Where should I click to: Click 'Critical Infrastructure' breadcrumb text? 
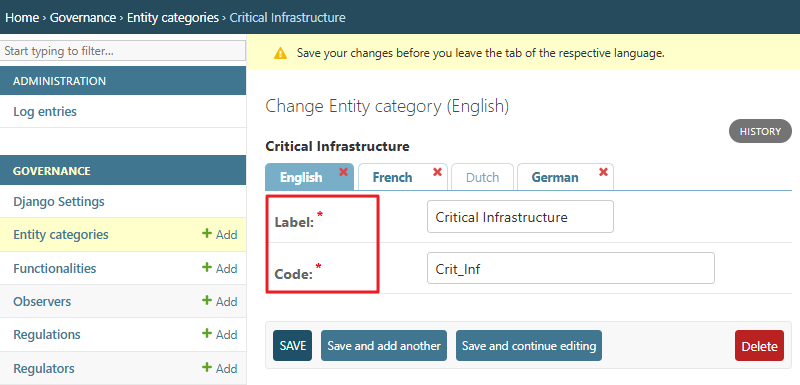[287, 18]
